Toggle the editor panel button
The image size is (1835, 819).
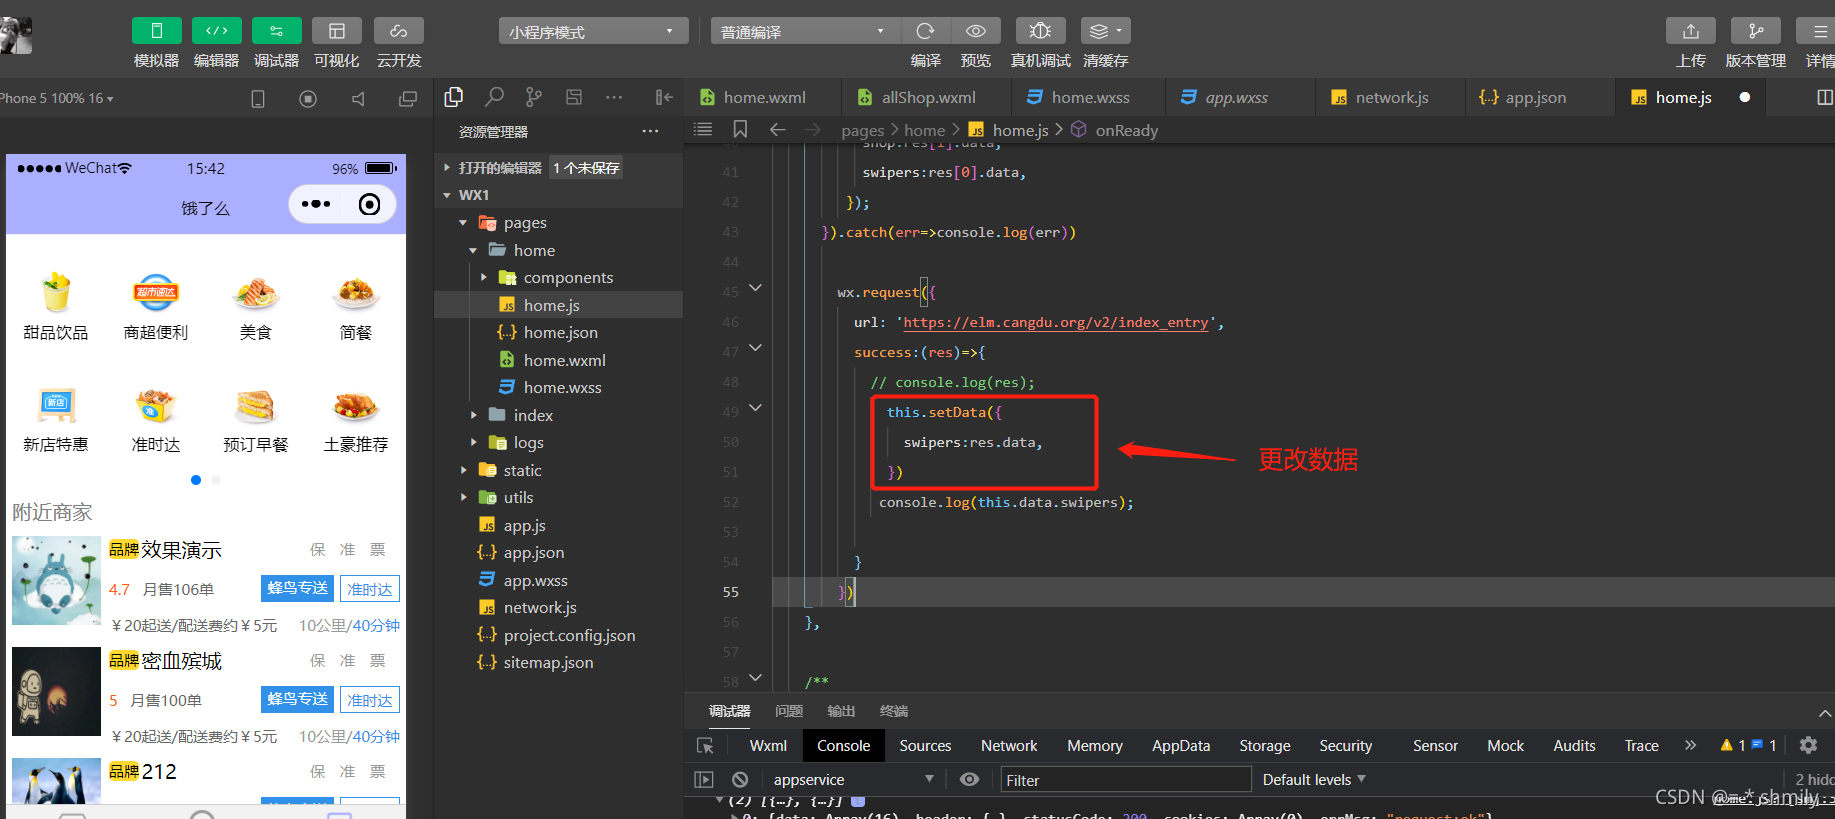pos(216,31)
